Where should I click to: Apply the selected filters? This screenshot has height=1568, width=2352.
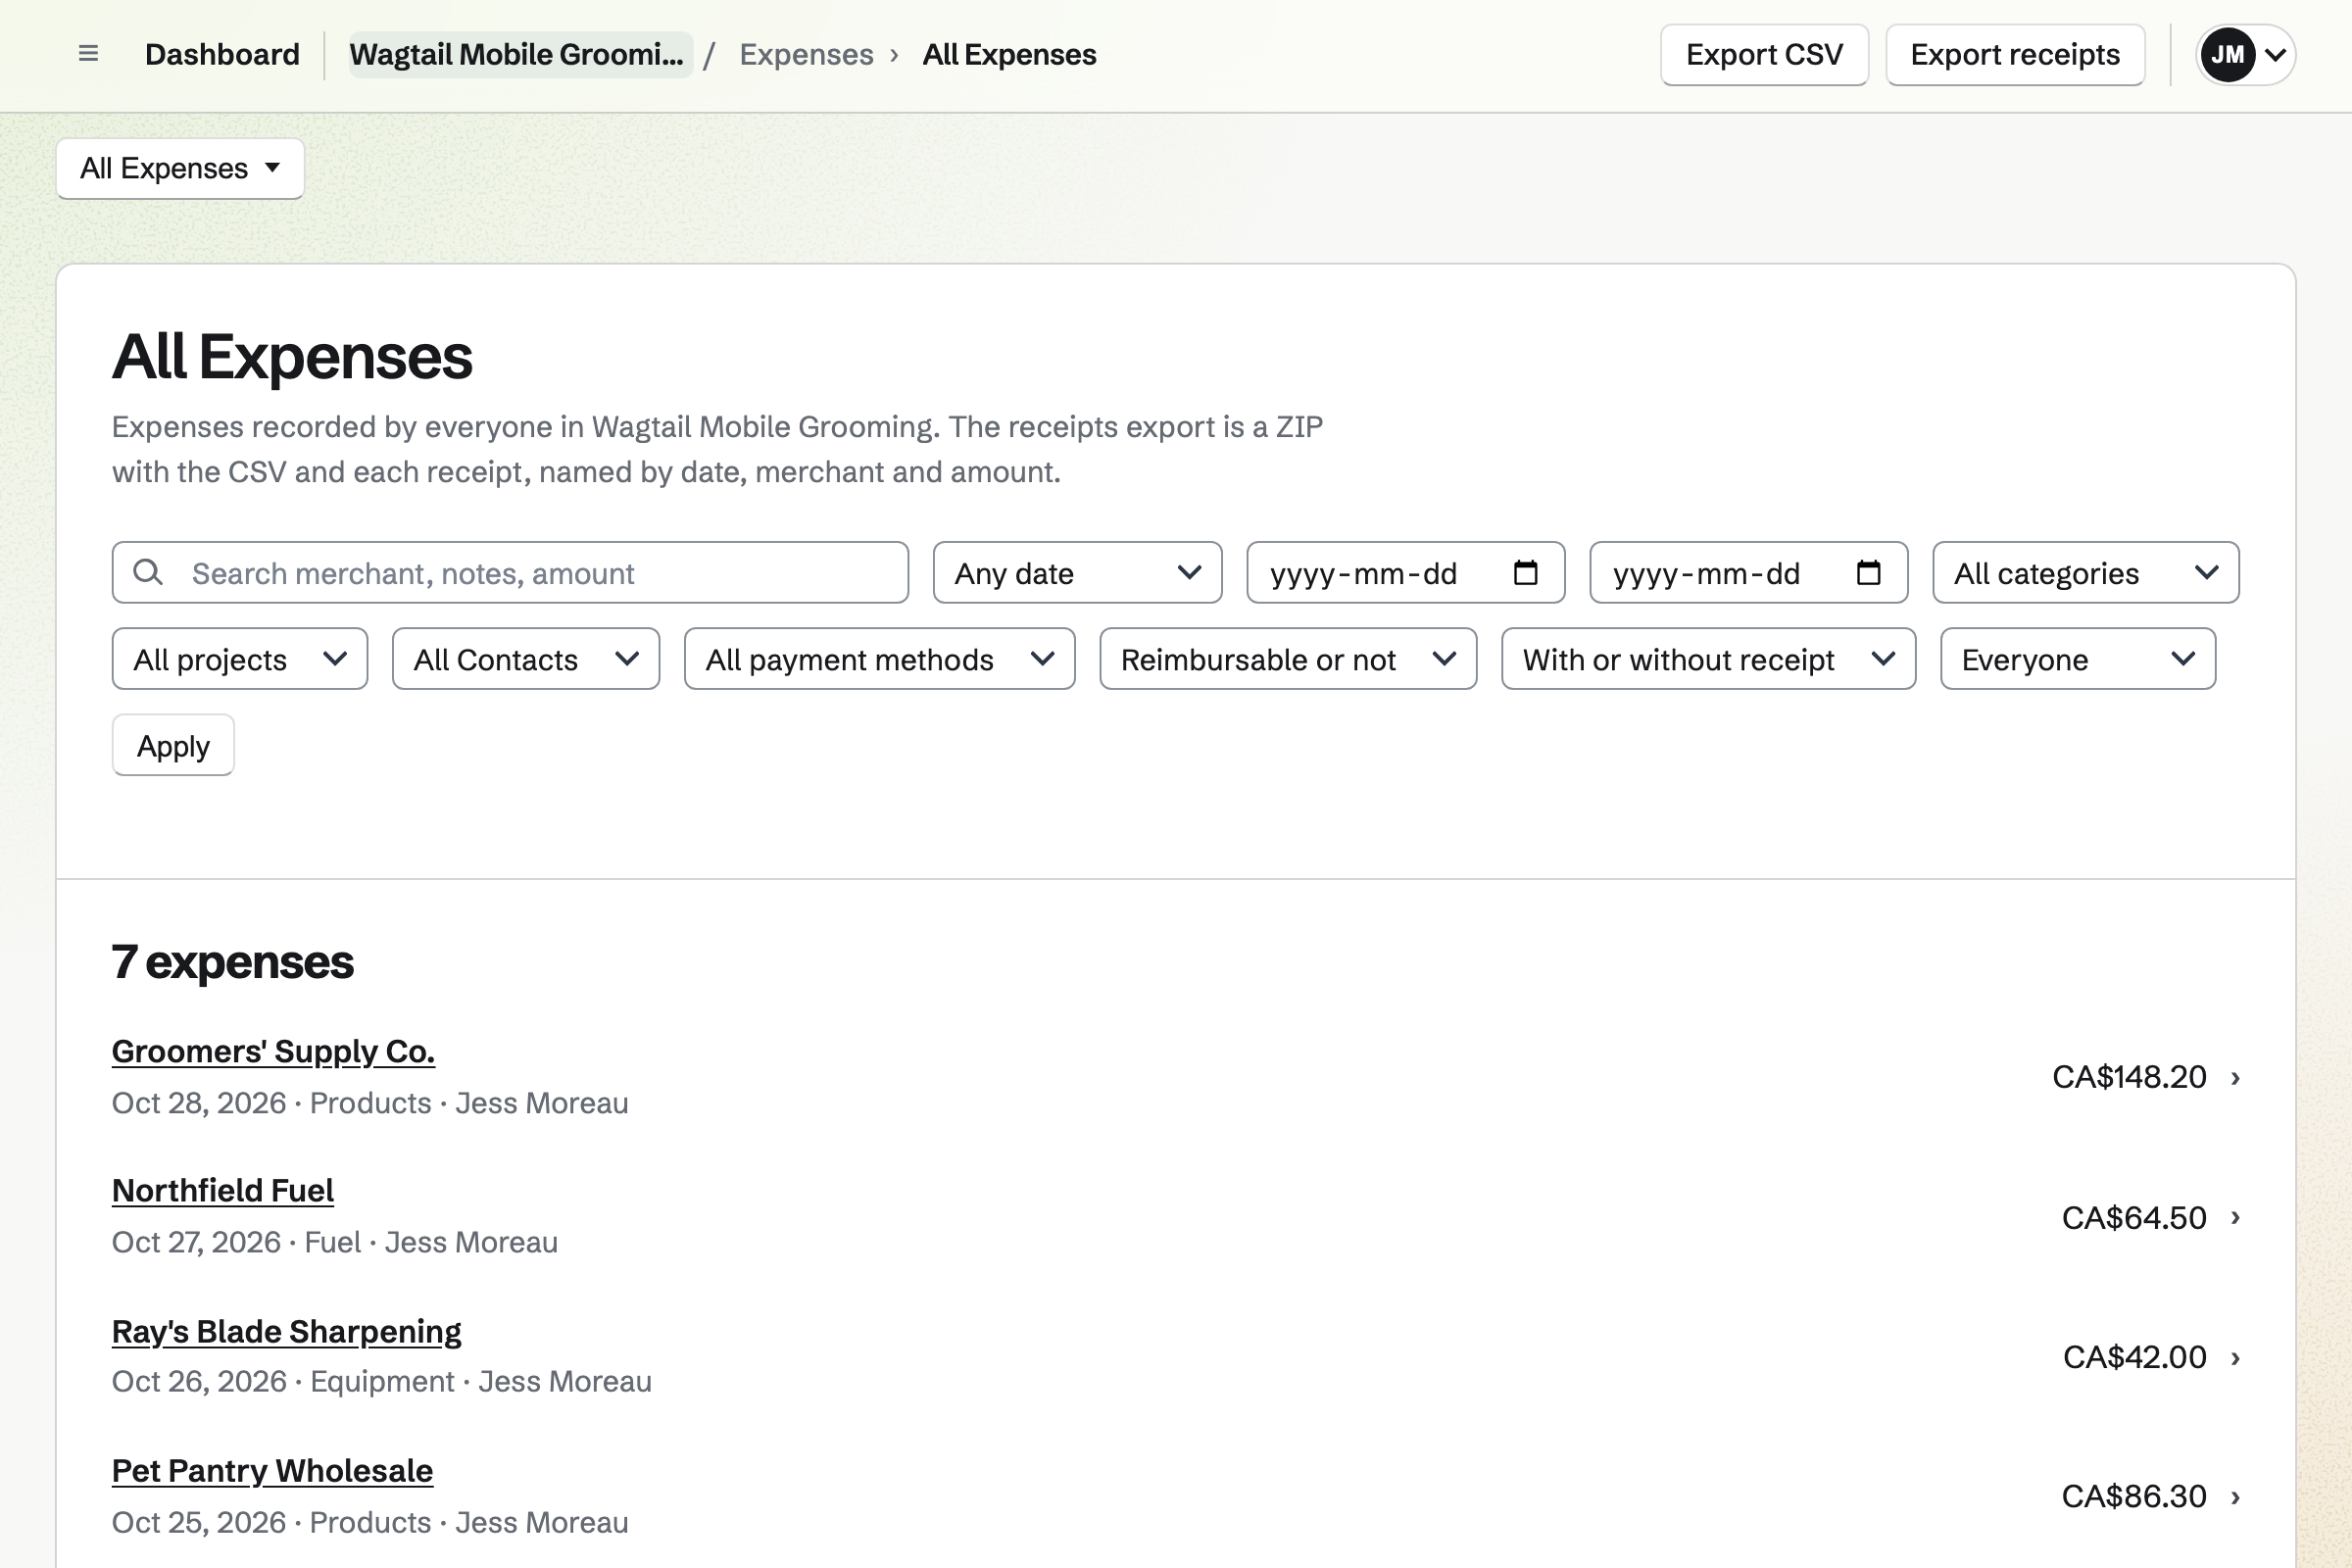pyautogui.click(x=173, y=745)
